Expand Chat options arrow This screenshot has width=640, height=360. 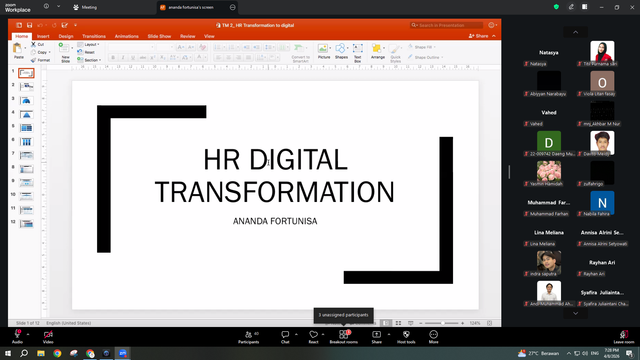click(x=296, y=334)
